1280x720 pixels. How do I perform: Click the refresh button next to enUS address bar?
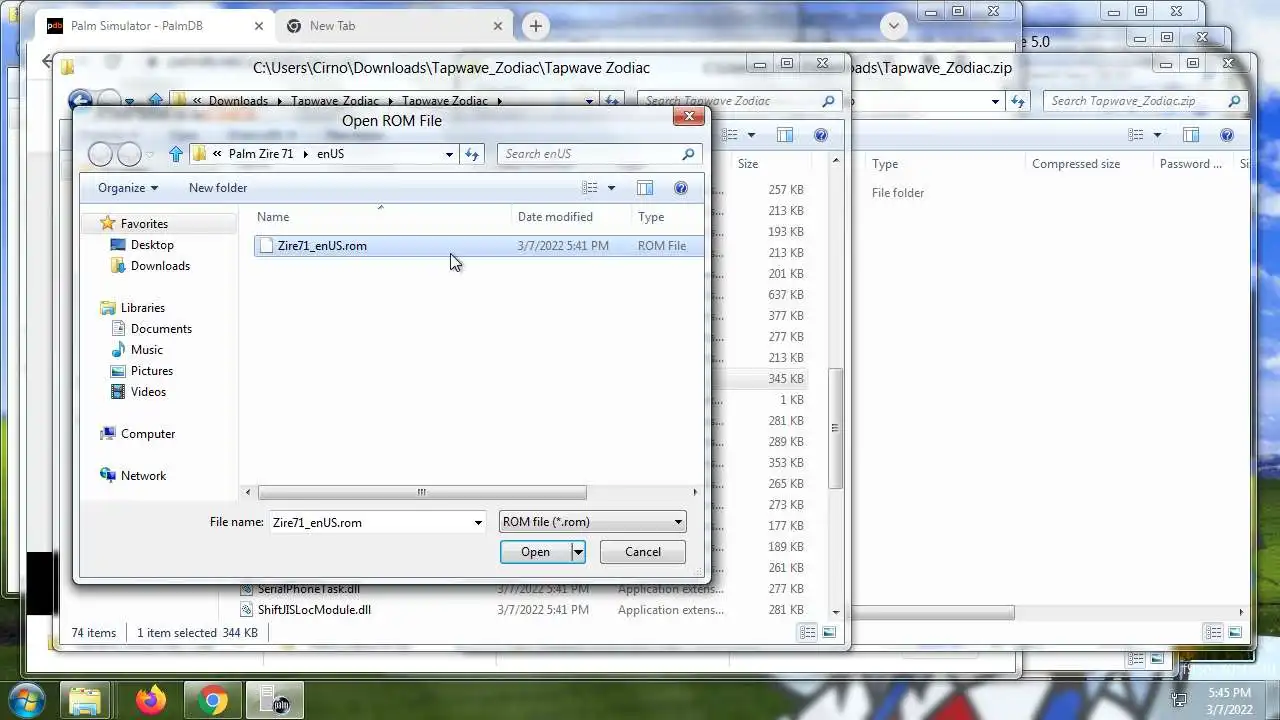point(472,154)
